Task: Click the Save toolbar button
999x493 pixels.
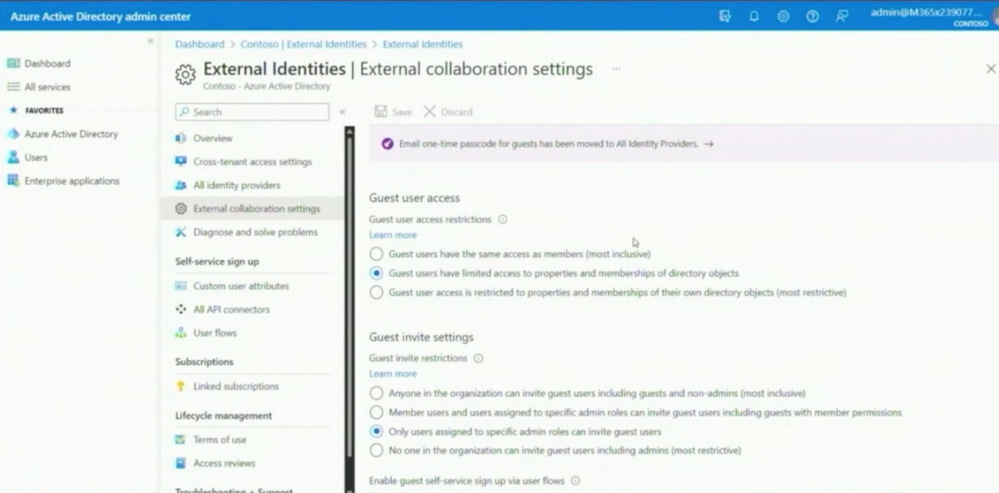Action: point(393,111)
